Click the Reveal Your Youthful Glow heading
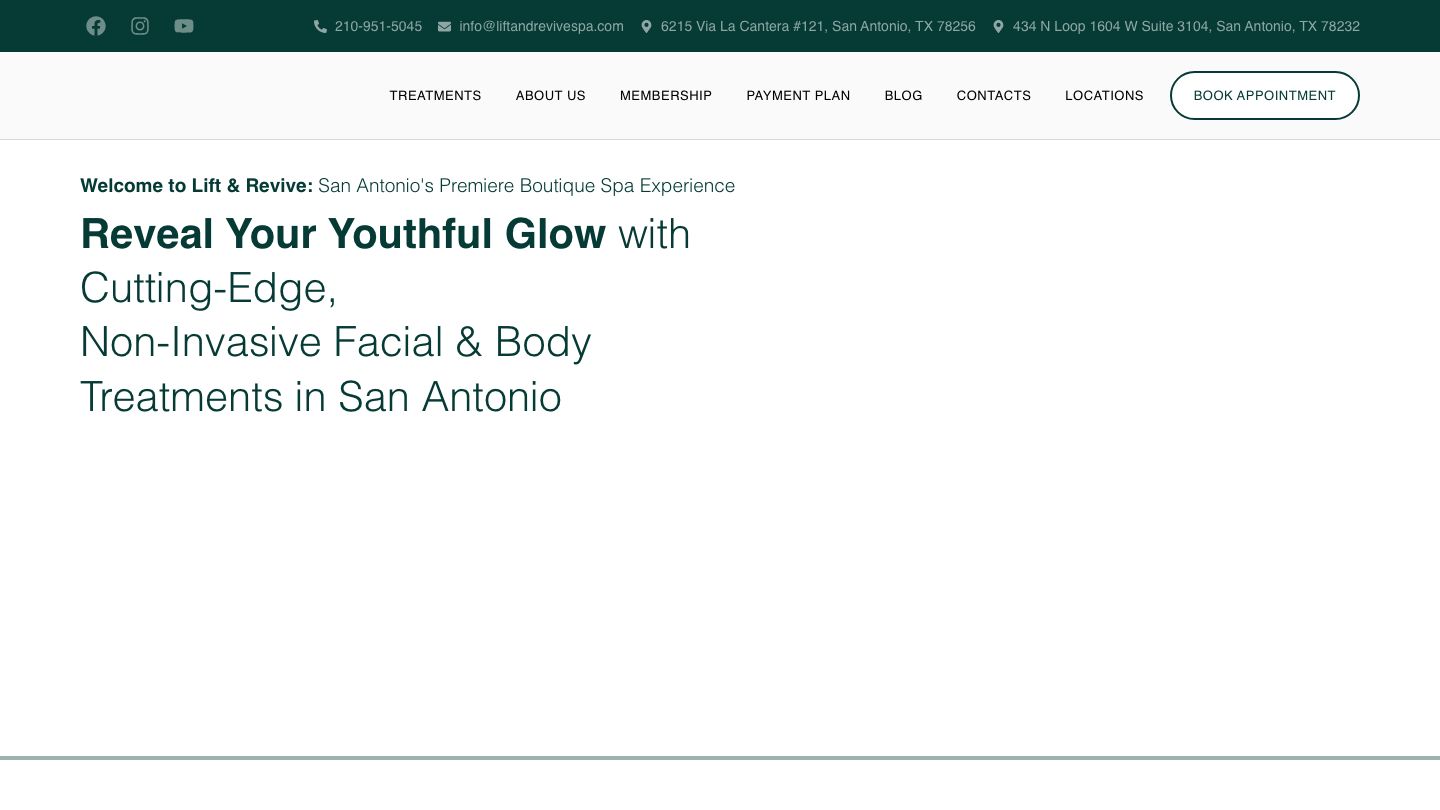 (343, 235)
